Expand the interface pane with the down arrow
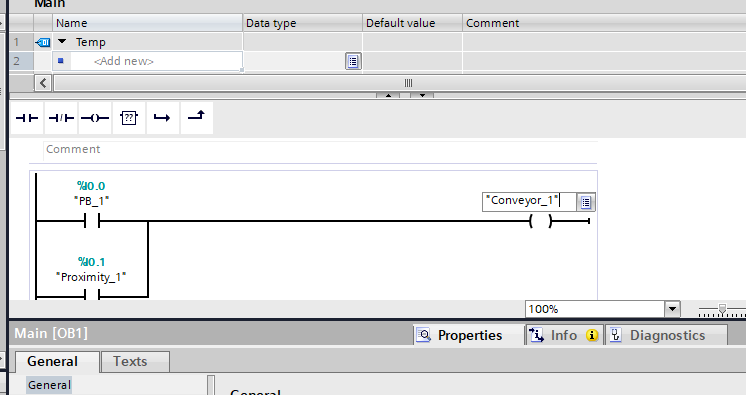Screen dimensions: 746x395 click(x=422, y=96)
